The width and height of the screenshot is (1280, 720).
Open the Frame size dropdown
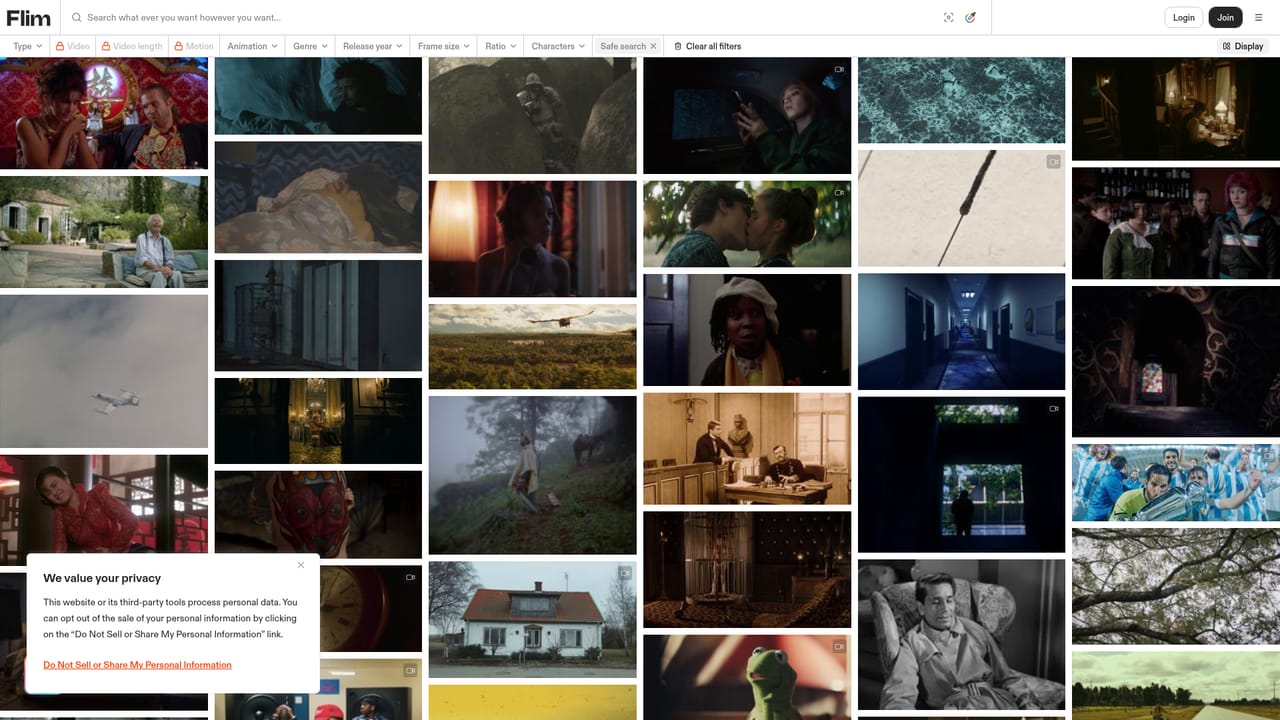pyautogui.click(x=444, y=46)
